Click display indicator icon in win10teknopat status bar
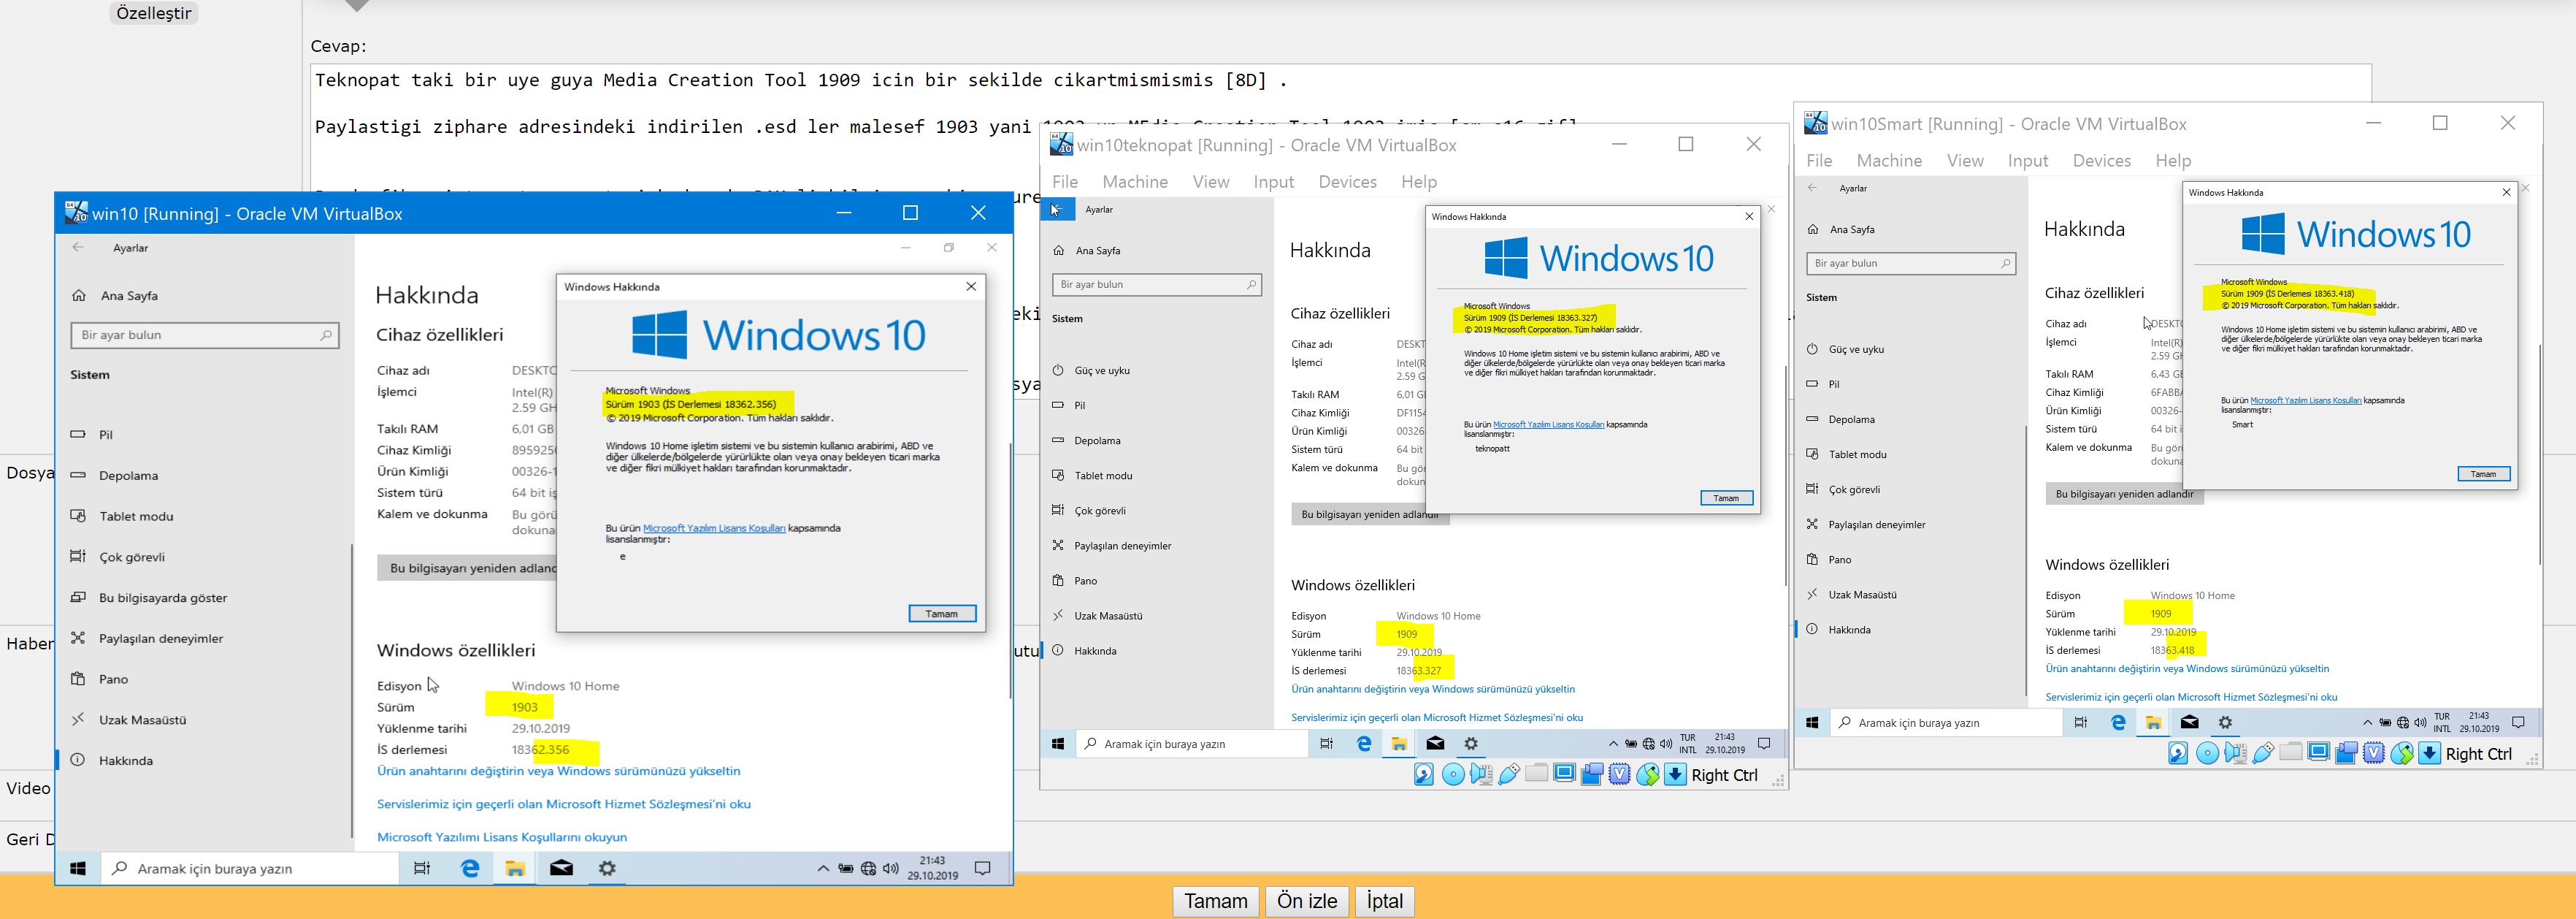The width and height of the screenshot is (2576, 919). point(1565,774)
